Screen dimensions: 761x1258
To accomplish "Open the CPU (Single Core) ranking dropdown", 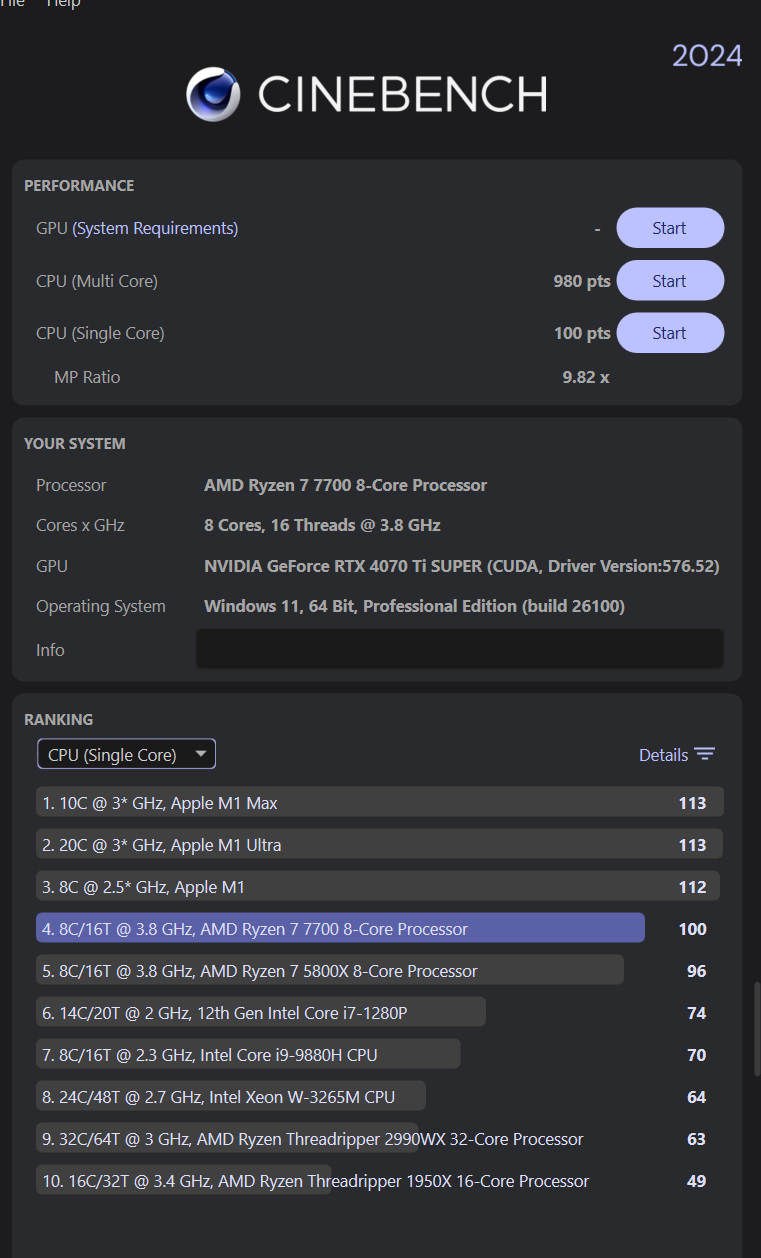I will point(126,755).
